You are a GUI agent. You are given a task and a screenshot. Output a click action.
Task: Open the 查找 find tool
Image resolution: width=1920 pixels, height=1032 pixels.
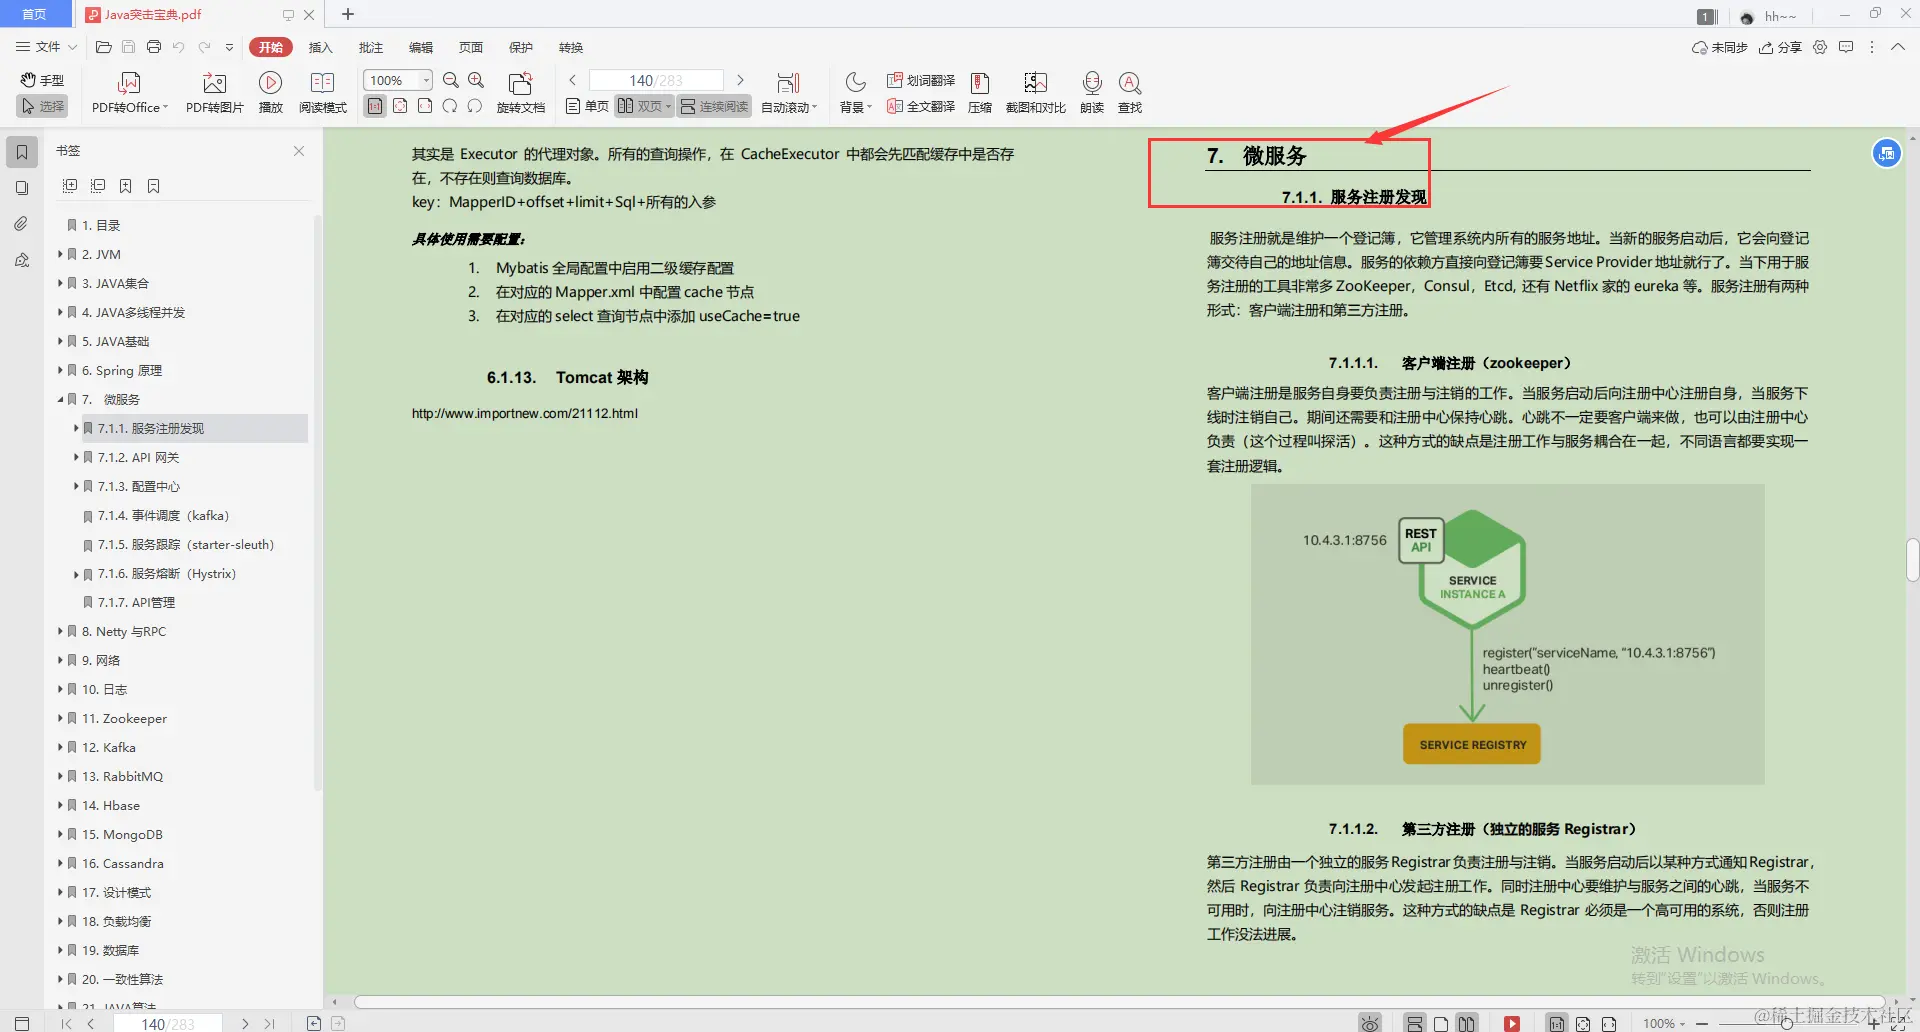point(1129,91)
